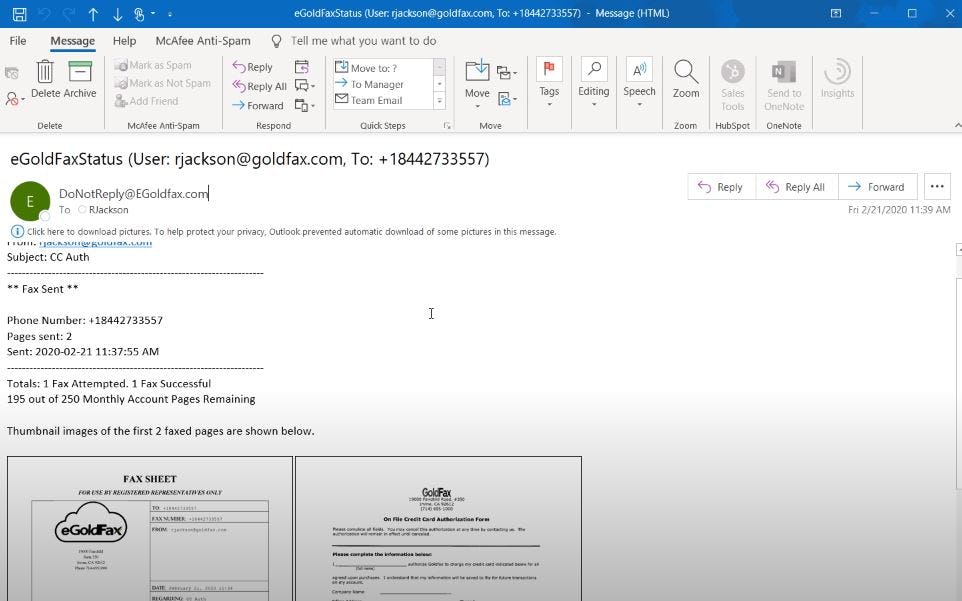The width and height of the screenshot is (962, 601).
Task: Save the message using the floppy disk icon
Action: [19, 13]
